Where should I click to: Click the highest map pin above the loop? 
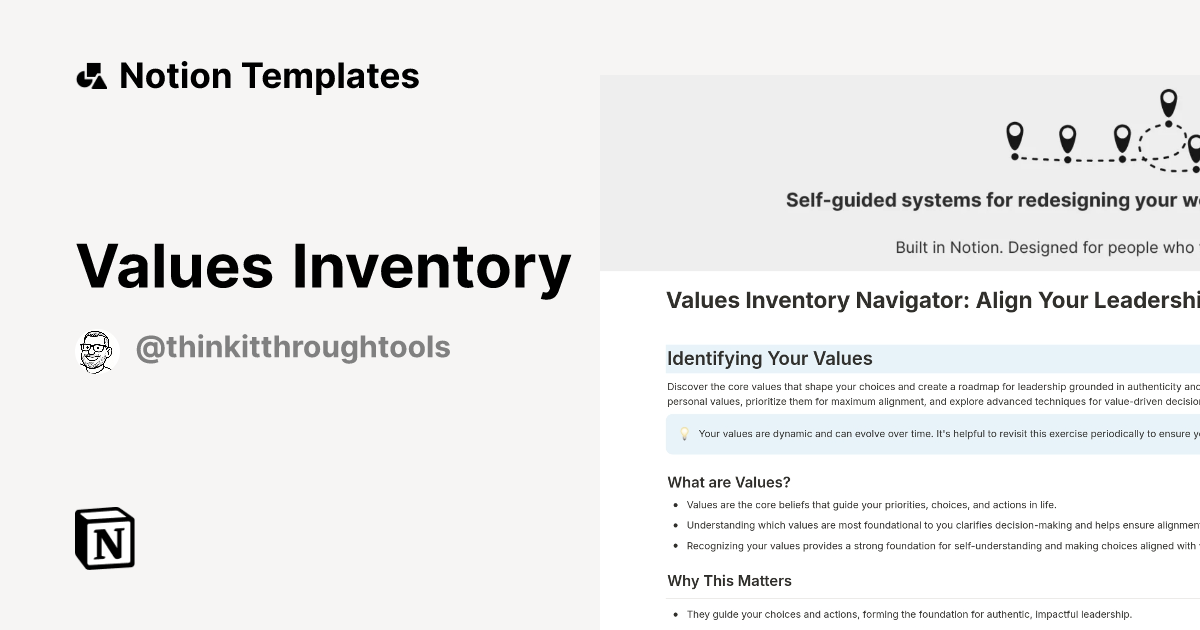pos(1168,103)
